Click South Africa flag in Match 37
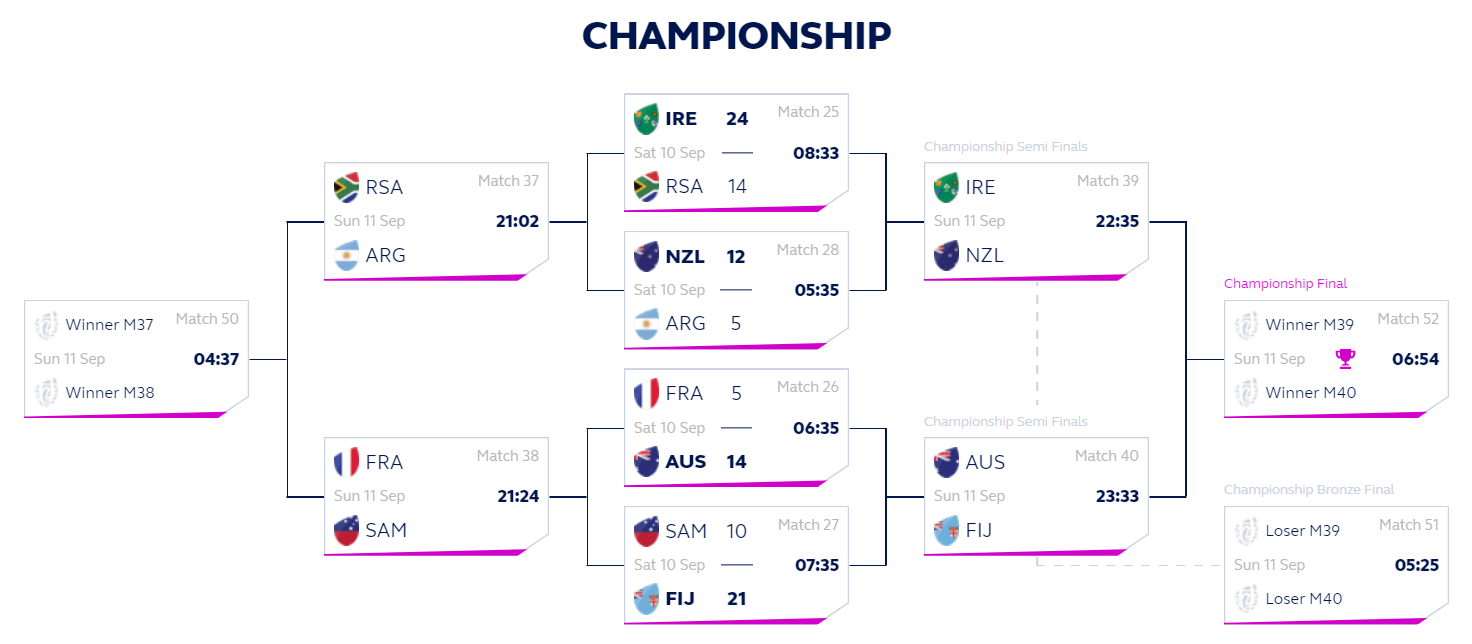 pos(347,188)
